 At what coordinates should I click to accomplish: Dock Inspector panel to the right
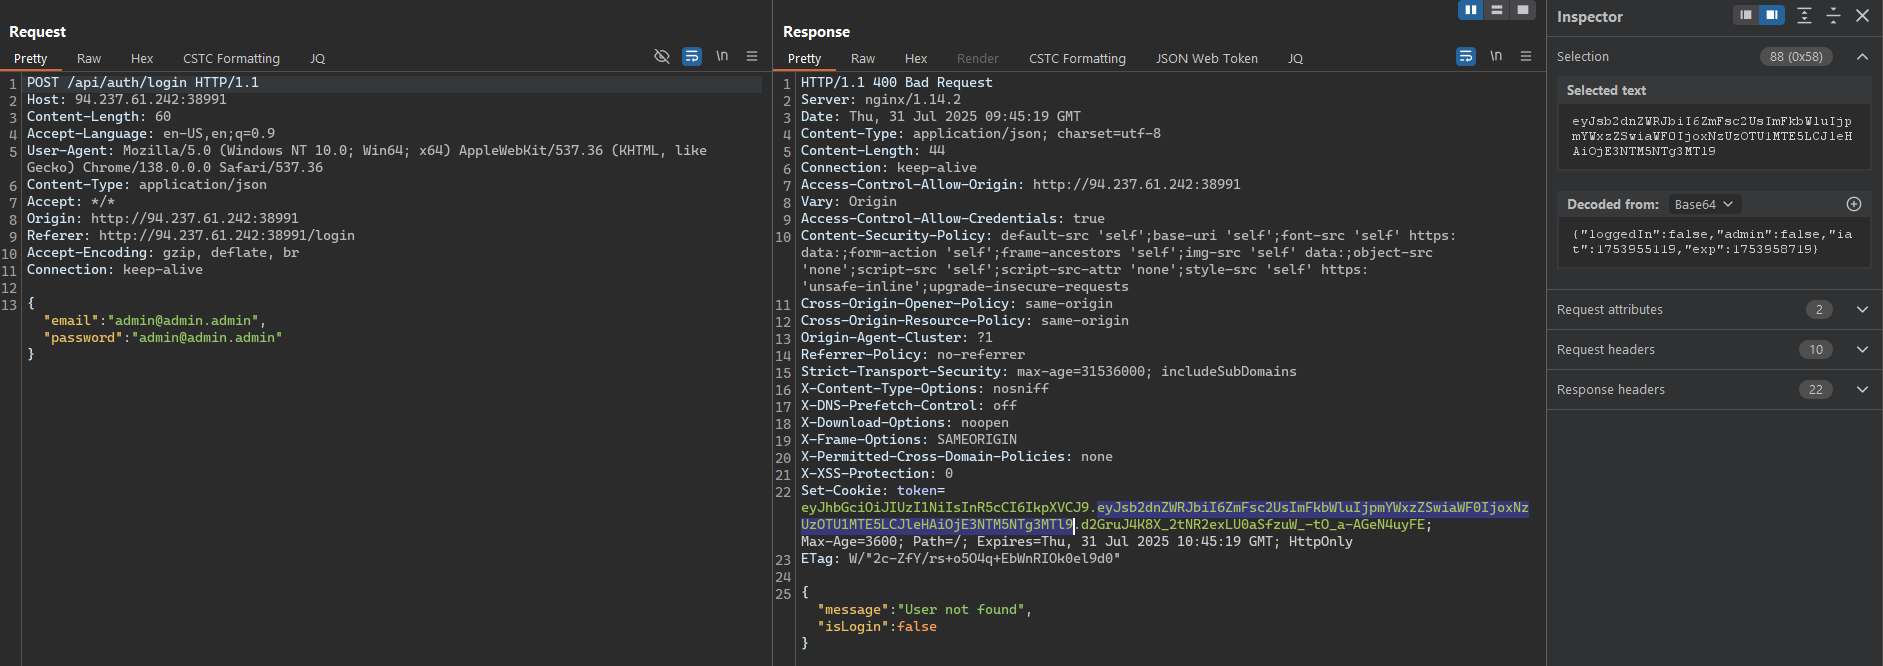[1772, 15]
